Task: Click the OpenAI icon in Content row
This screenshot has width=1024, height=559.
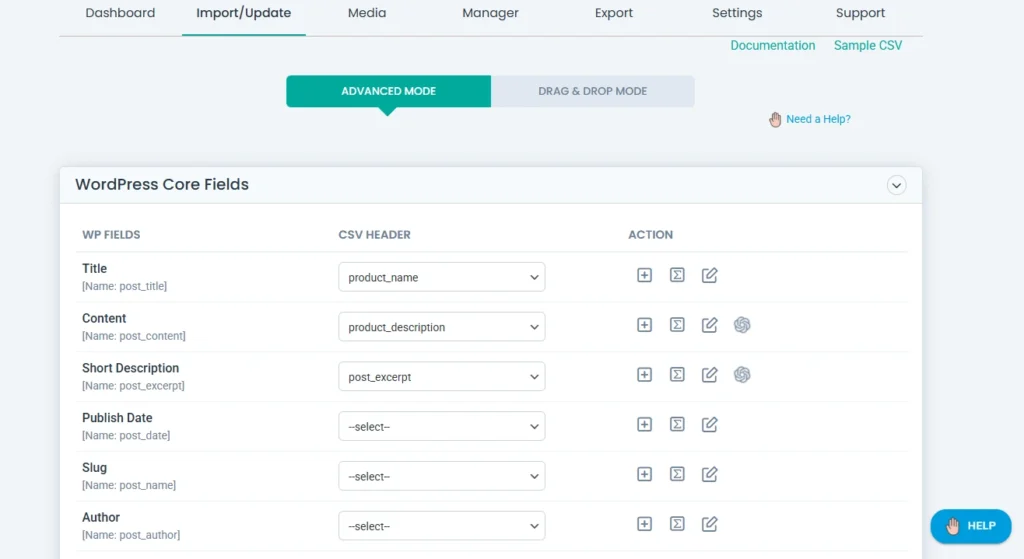Action: pyautogui.click(x=742, y=325)
